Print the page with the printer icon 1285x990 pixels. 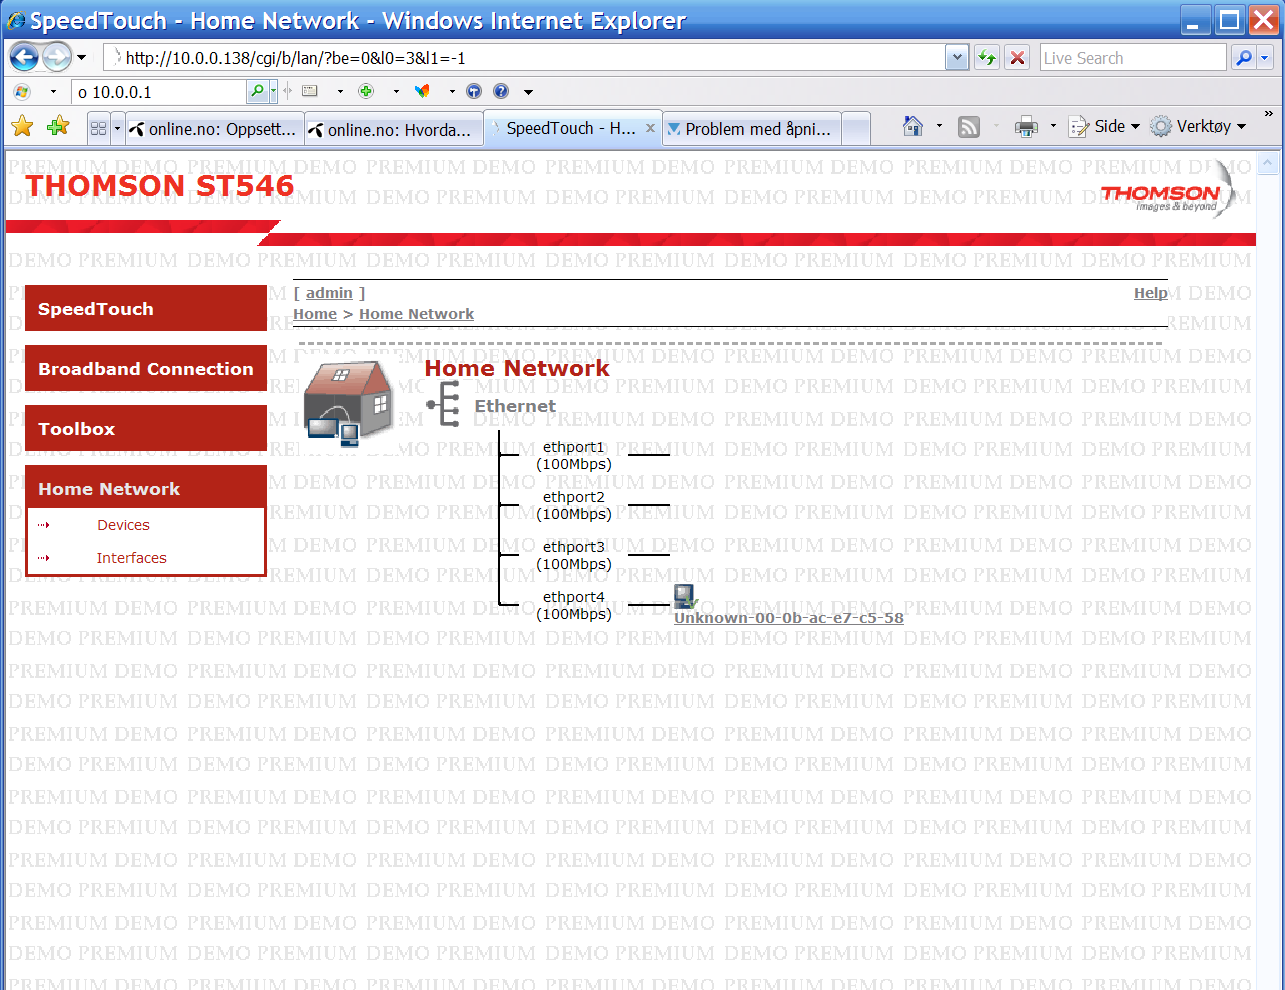1026,127
